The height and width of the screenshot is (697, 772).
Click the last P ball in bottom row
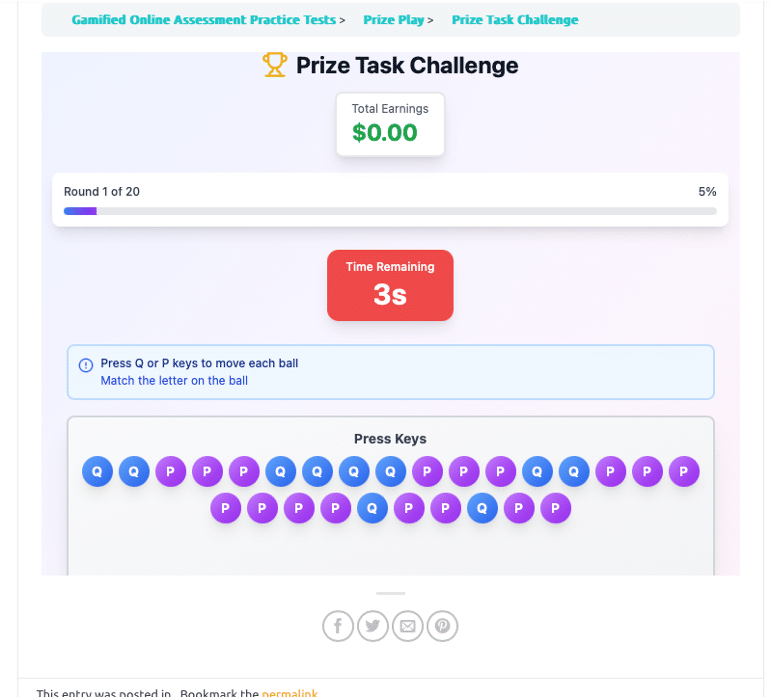555,509
